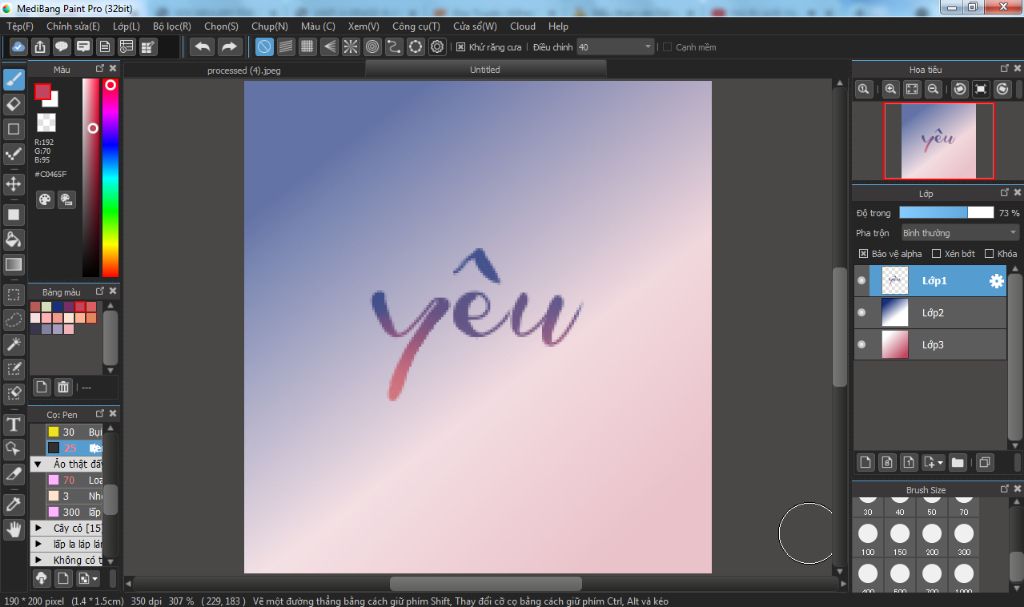1024x607 pixels.
Task: Zoom out on the navigator panel
Action: pyautogui.click(x=933, y=90)
